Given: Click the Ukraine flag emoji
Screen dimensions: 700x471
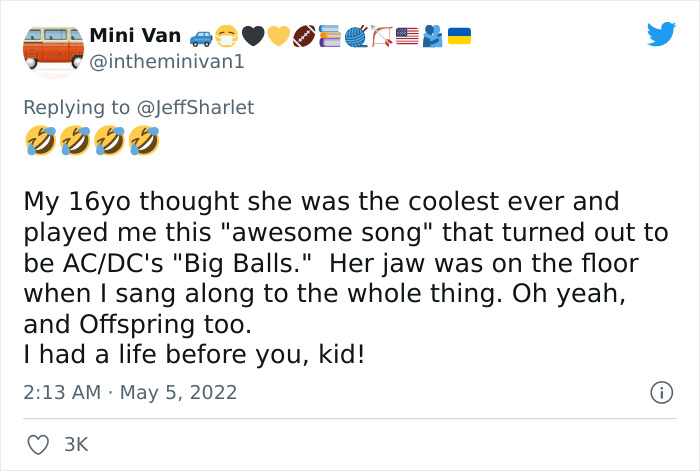Looking at the screenshot, I should click(x=458, y=37).
